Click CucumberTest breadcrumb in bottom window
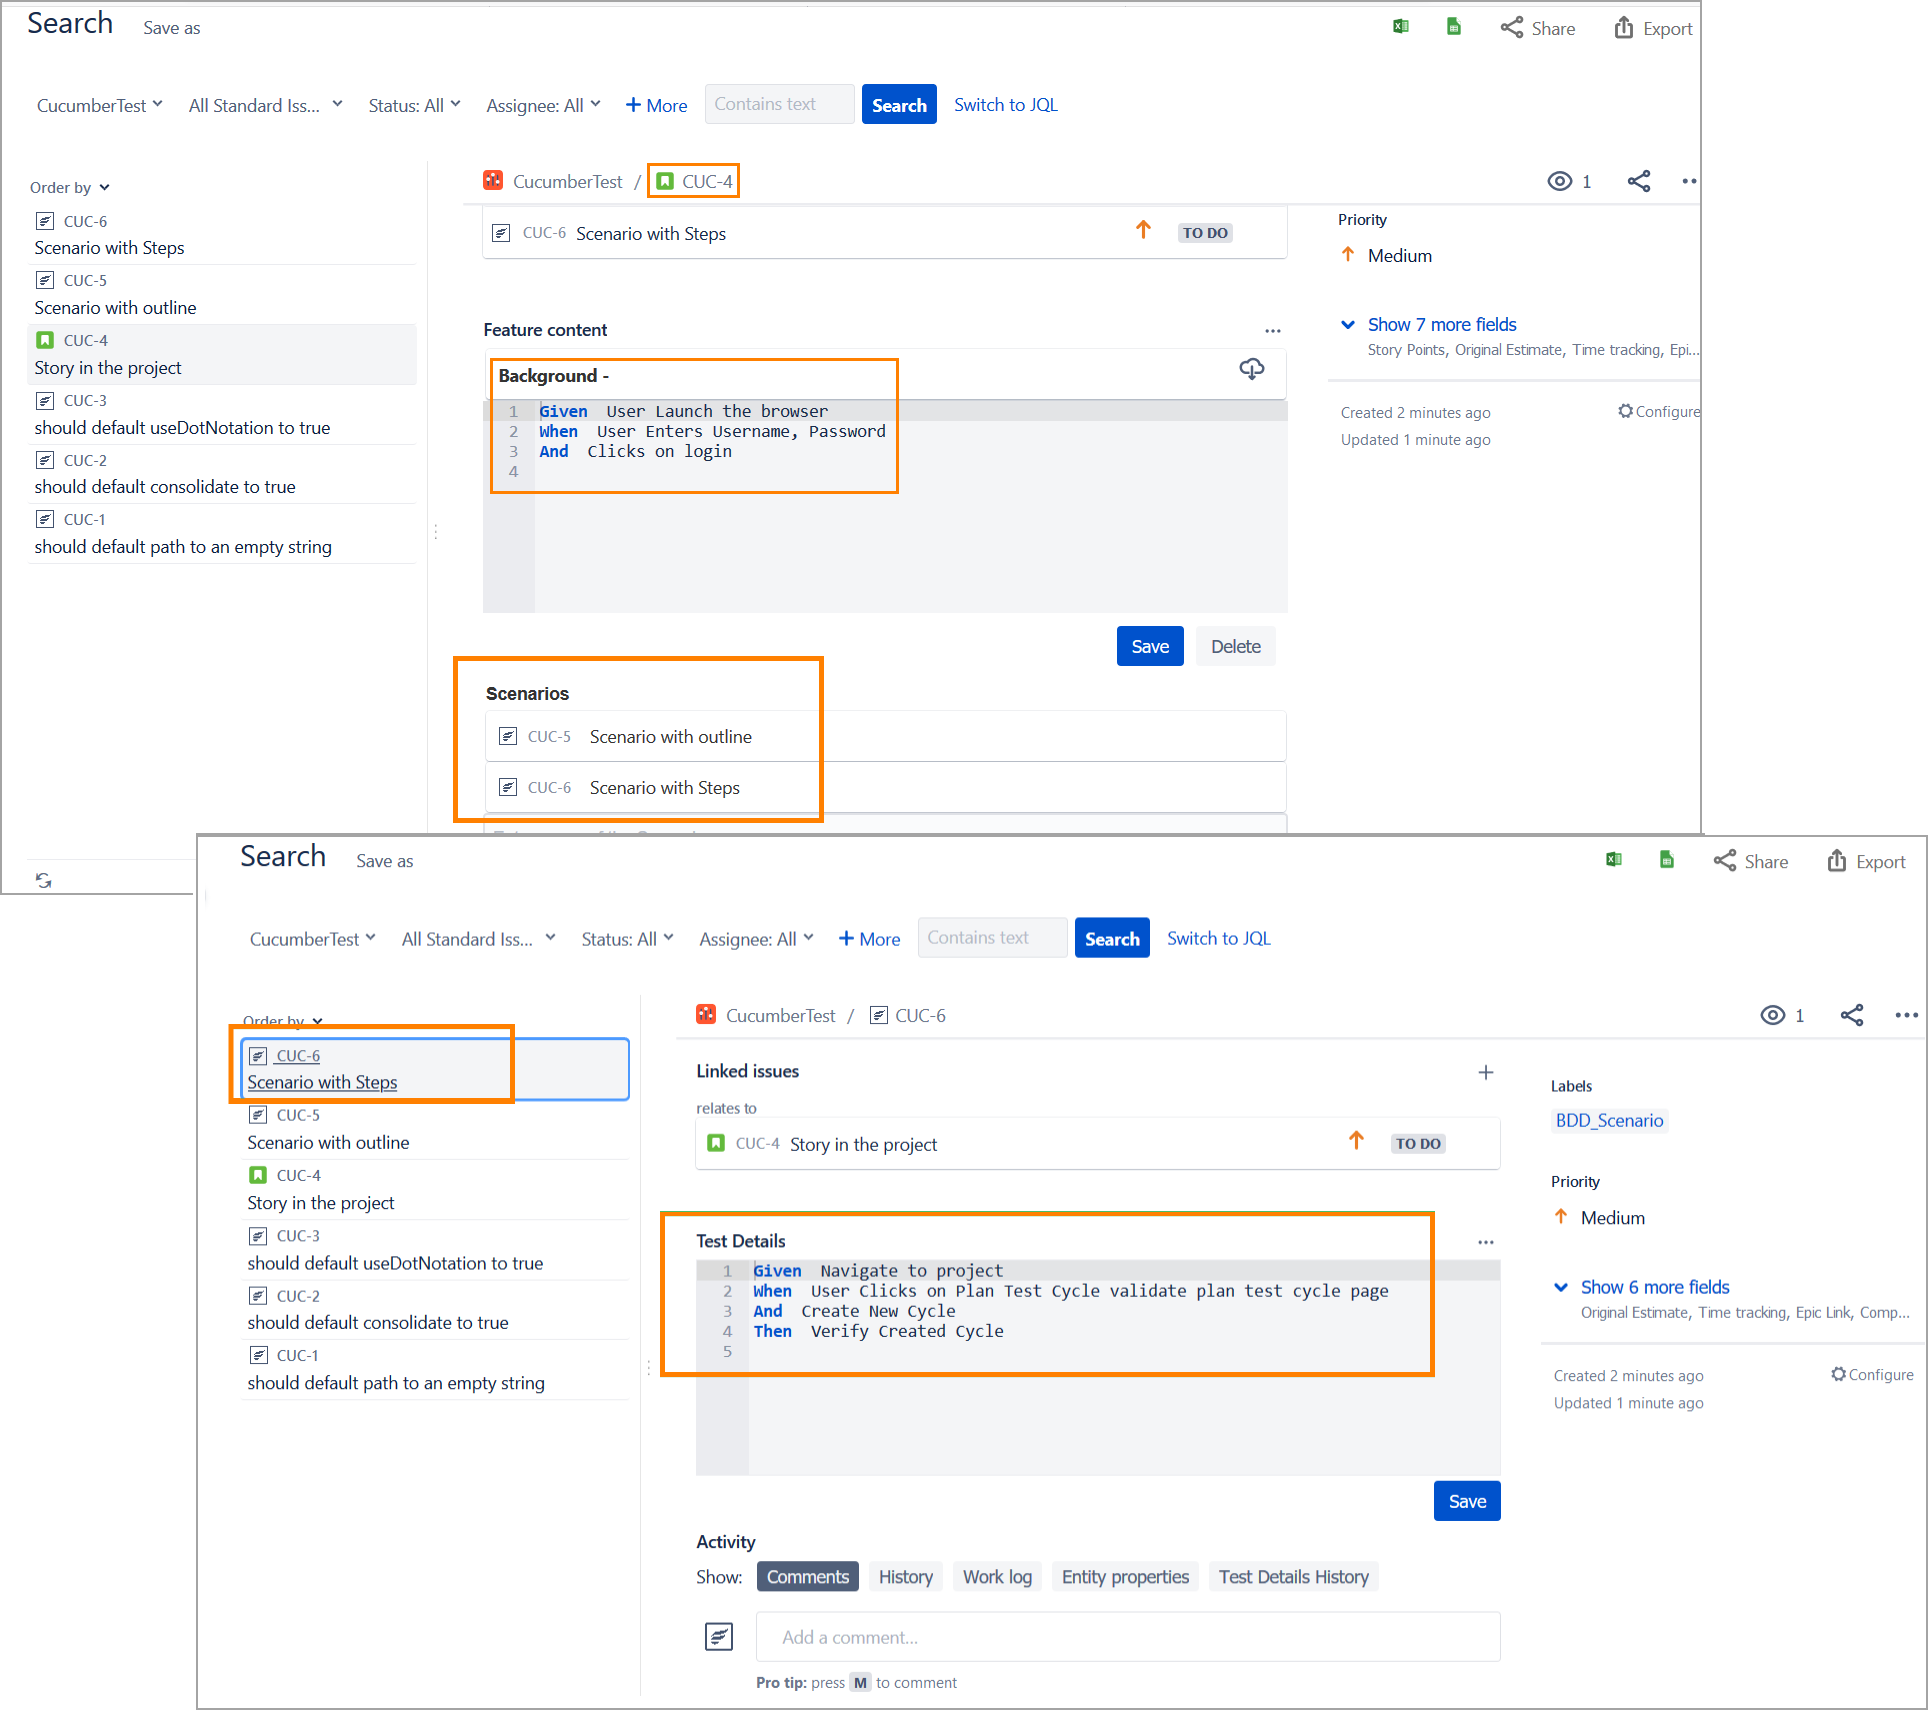The width and height of the screenshot is (1928, 1712). [780, 1015]
